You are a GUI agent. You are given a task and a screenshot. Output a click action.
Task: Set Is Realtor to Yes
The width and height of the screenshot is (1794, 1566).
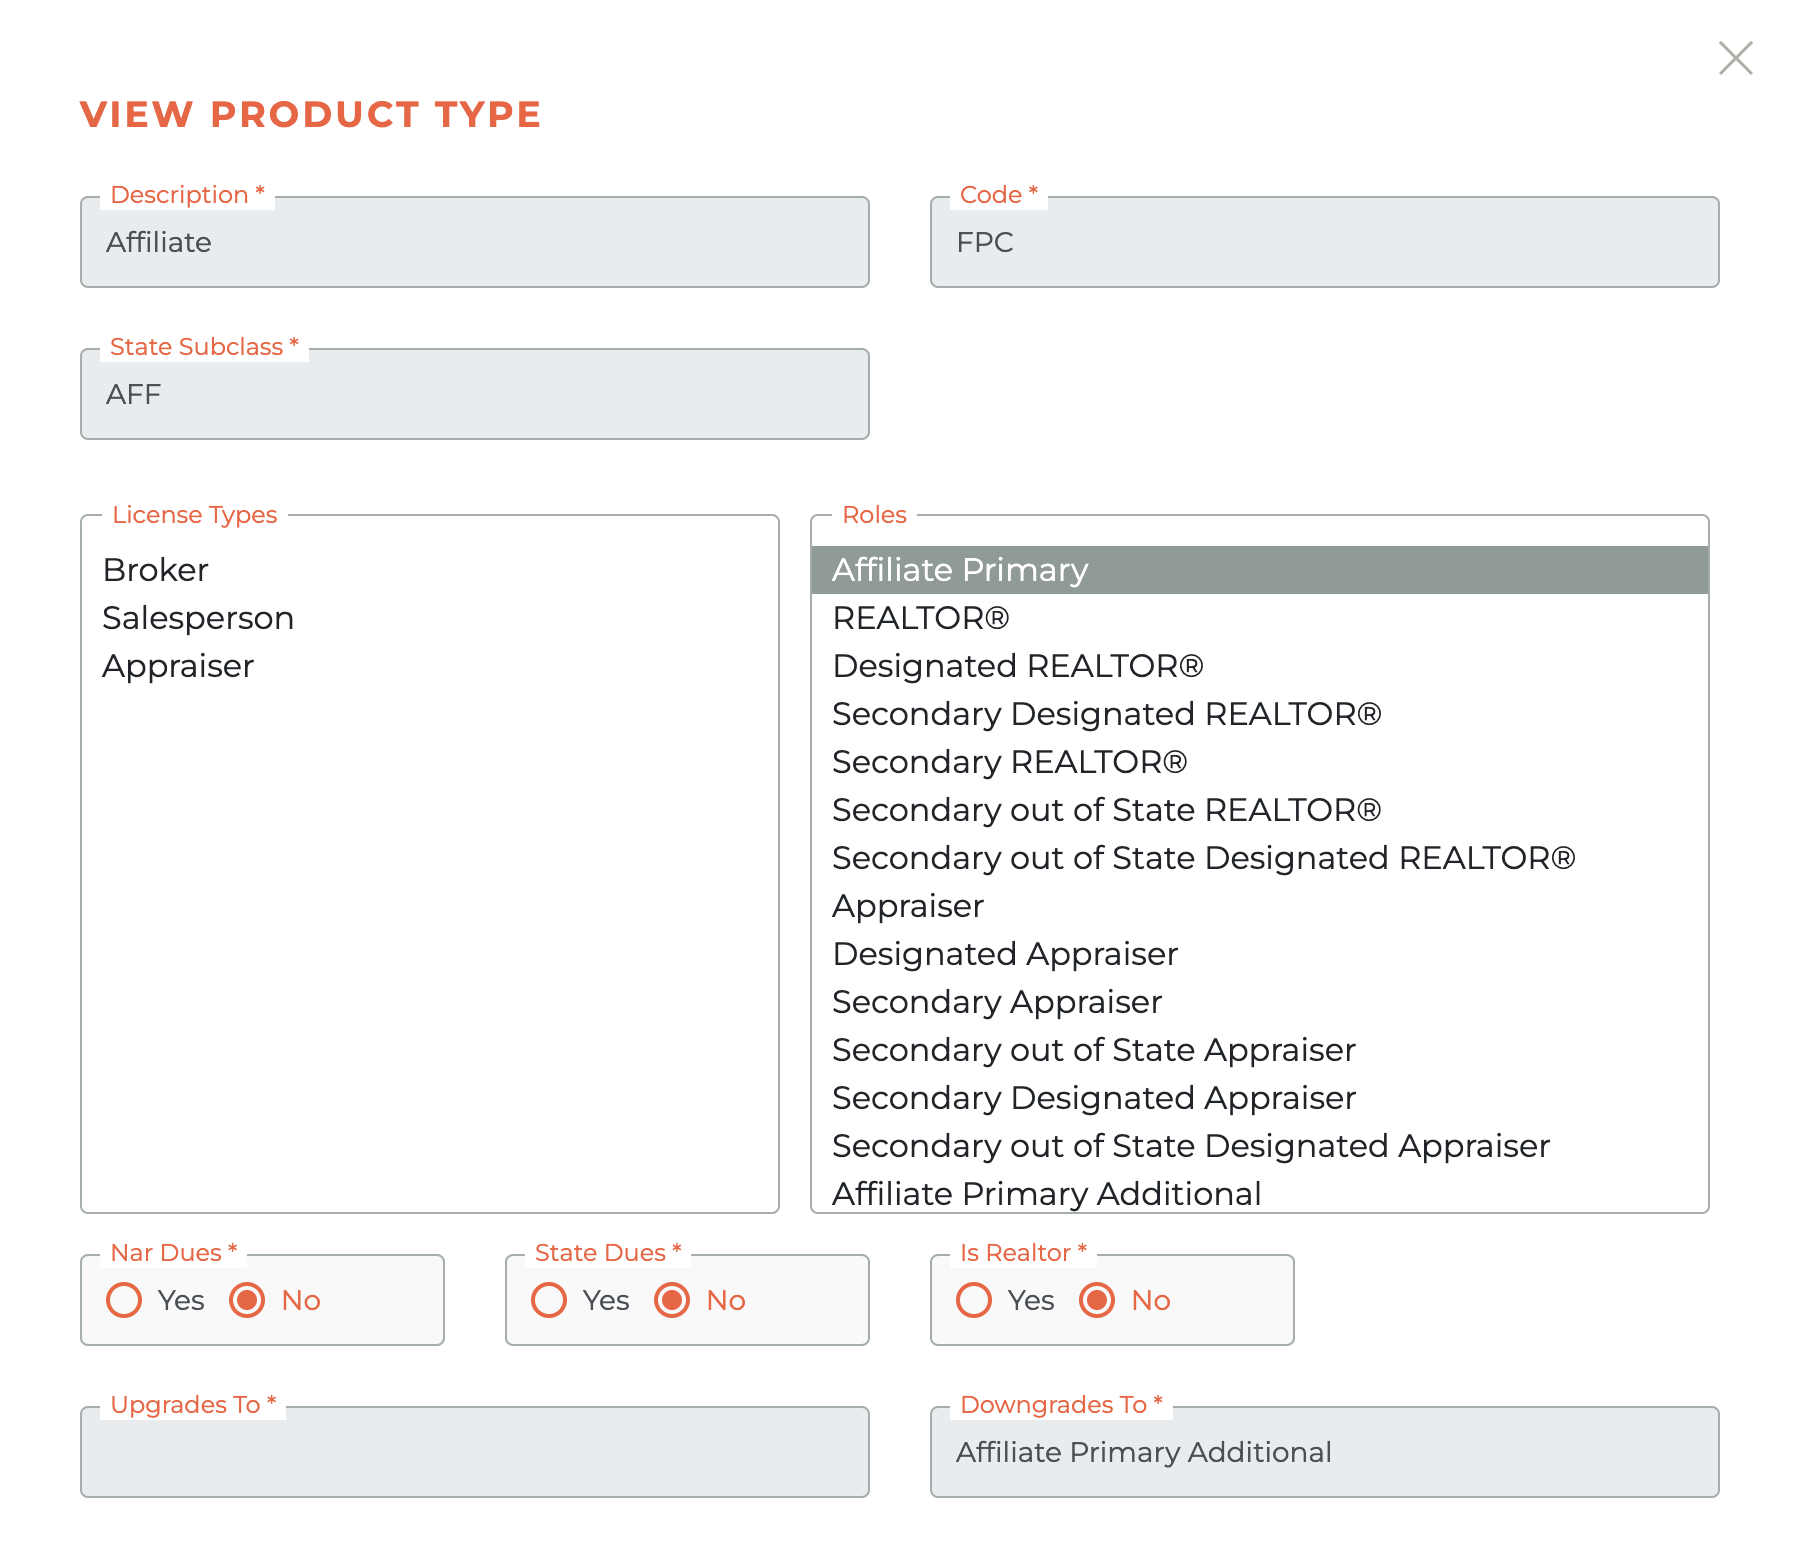(x=975, y=1300)
